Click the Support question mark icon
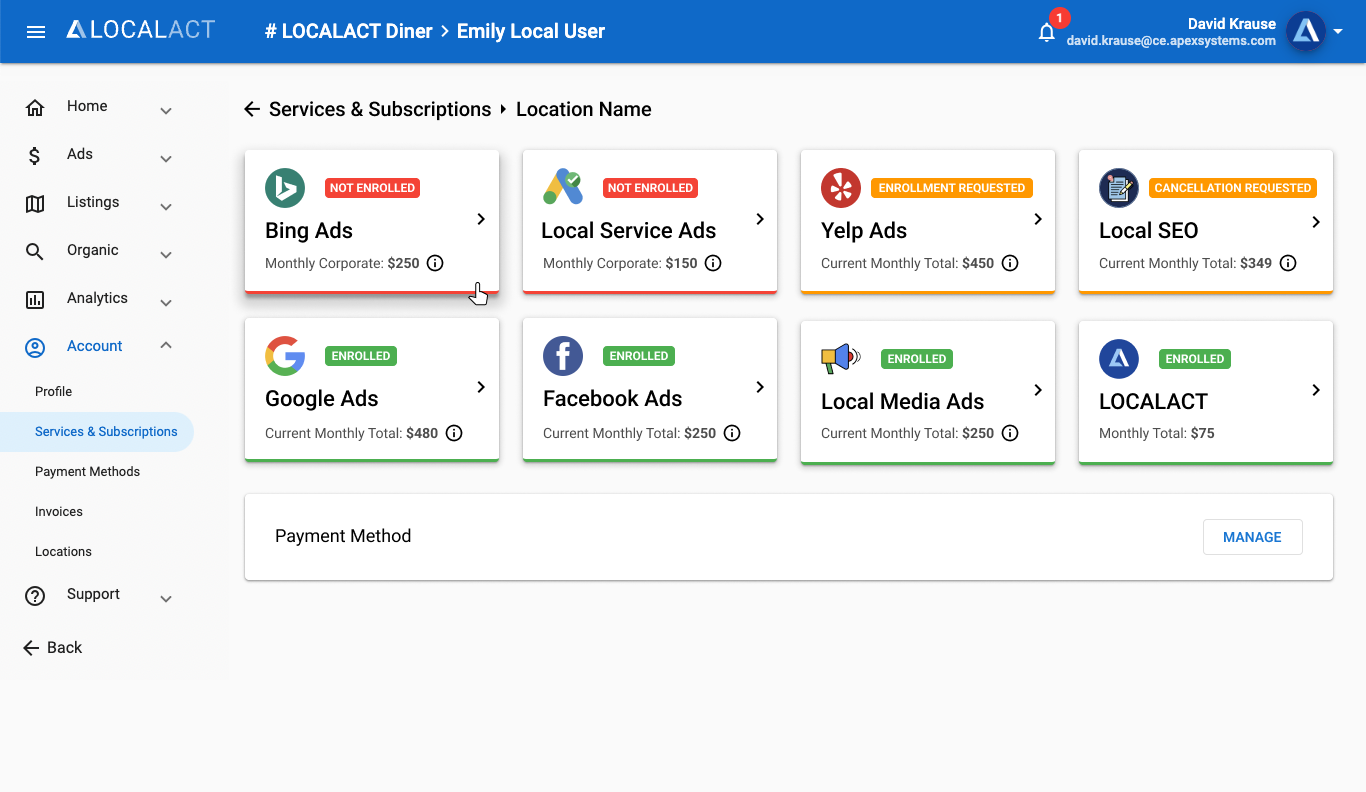1366x792 pixels. click(35, 595)
